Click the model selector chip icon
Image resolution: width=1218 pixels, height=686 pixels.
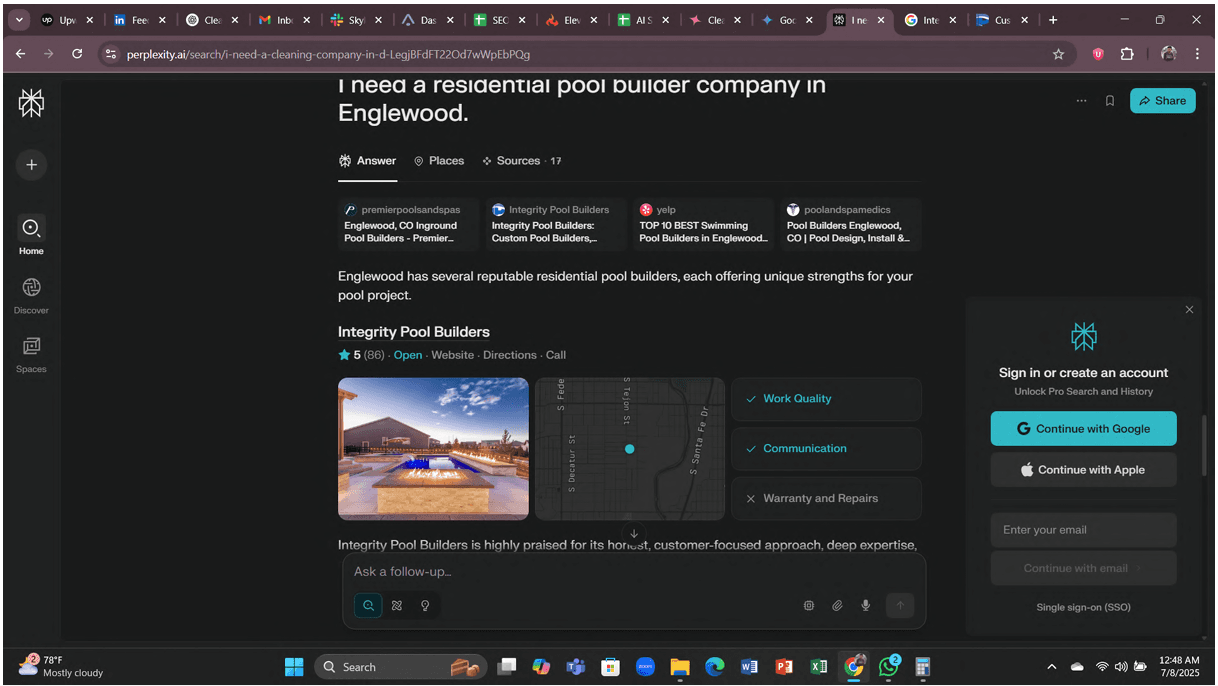(808, 605)
